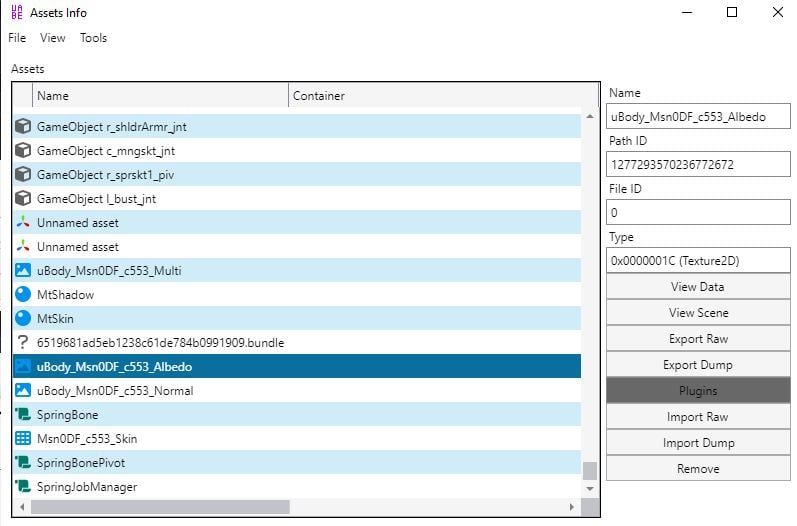Remove the selected asset with Remove button

[x=697, y=468]
